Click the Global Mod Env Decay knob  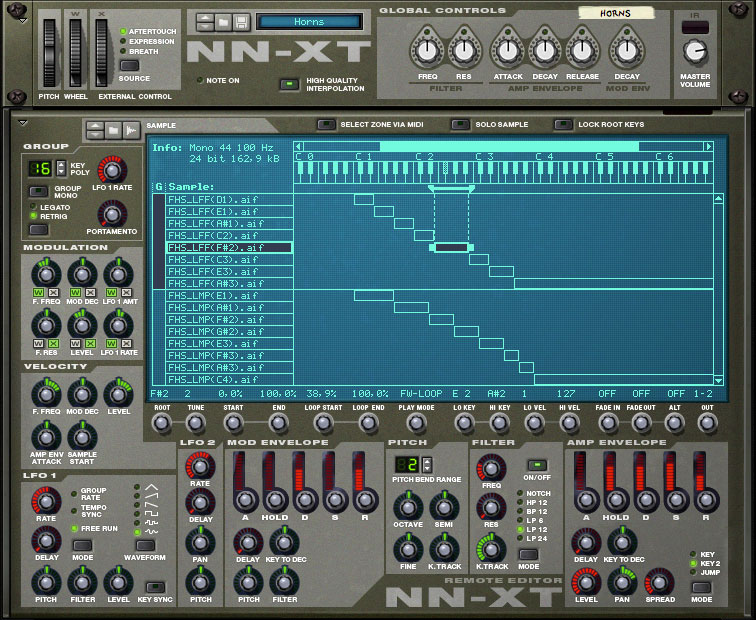point(627,51)
